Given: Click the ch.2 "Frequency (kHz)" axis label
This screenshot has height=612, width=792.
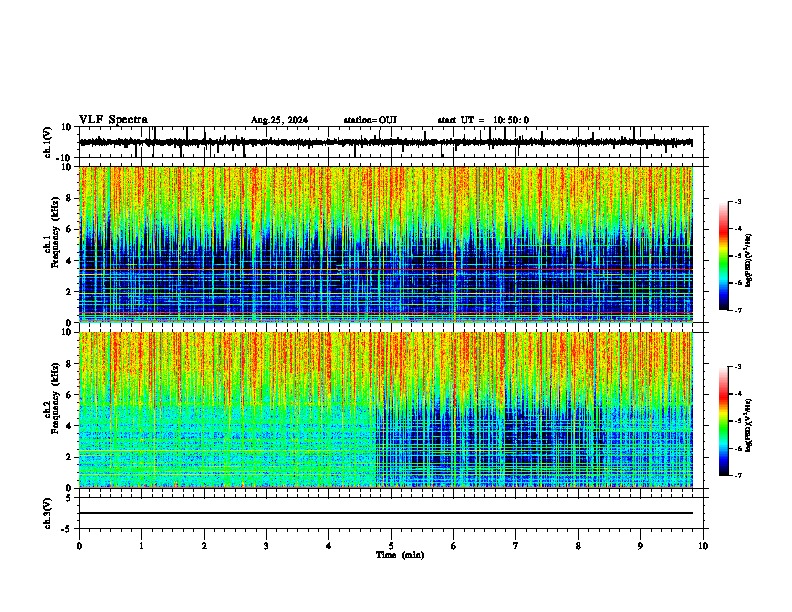Looking at the screenshot, I should pos(55,398).
